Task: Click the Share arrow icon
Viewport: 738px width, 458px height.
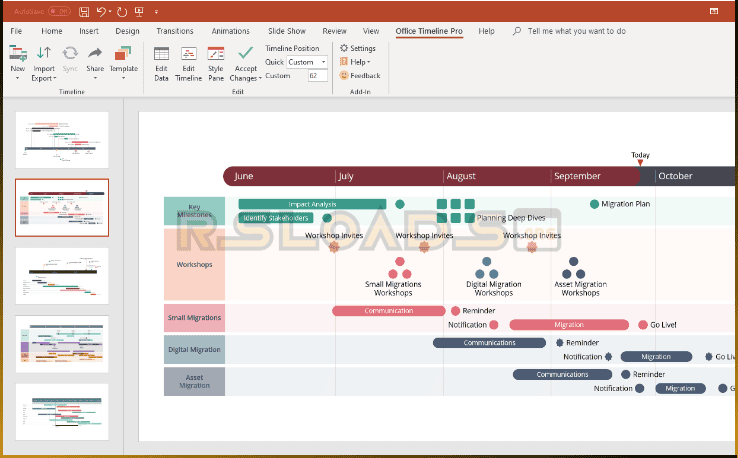Action: 95,53
